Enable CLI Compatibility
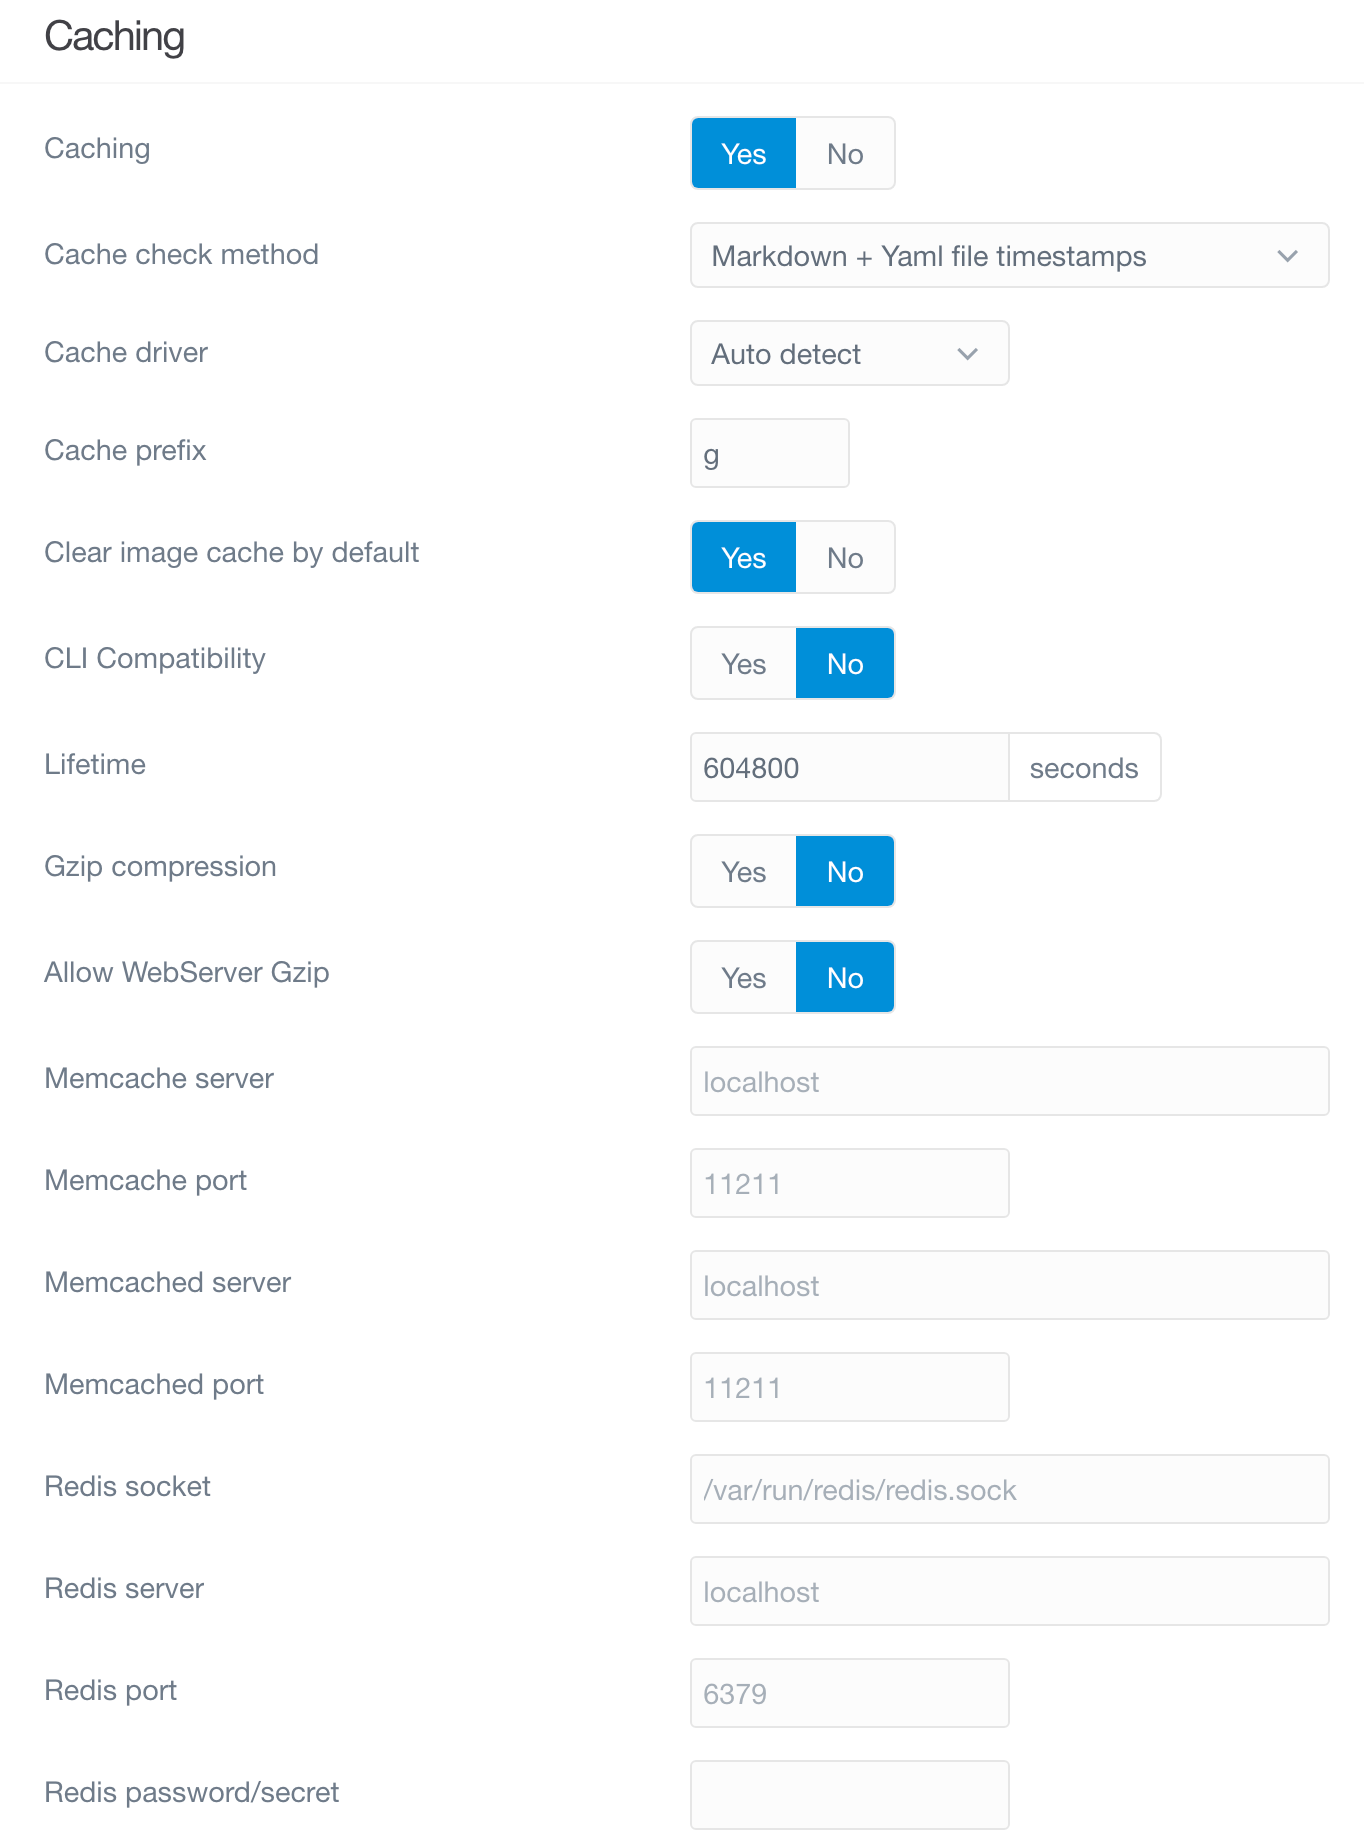The image size is (1364, 1848). [742, 663]
